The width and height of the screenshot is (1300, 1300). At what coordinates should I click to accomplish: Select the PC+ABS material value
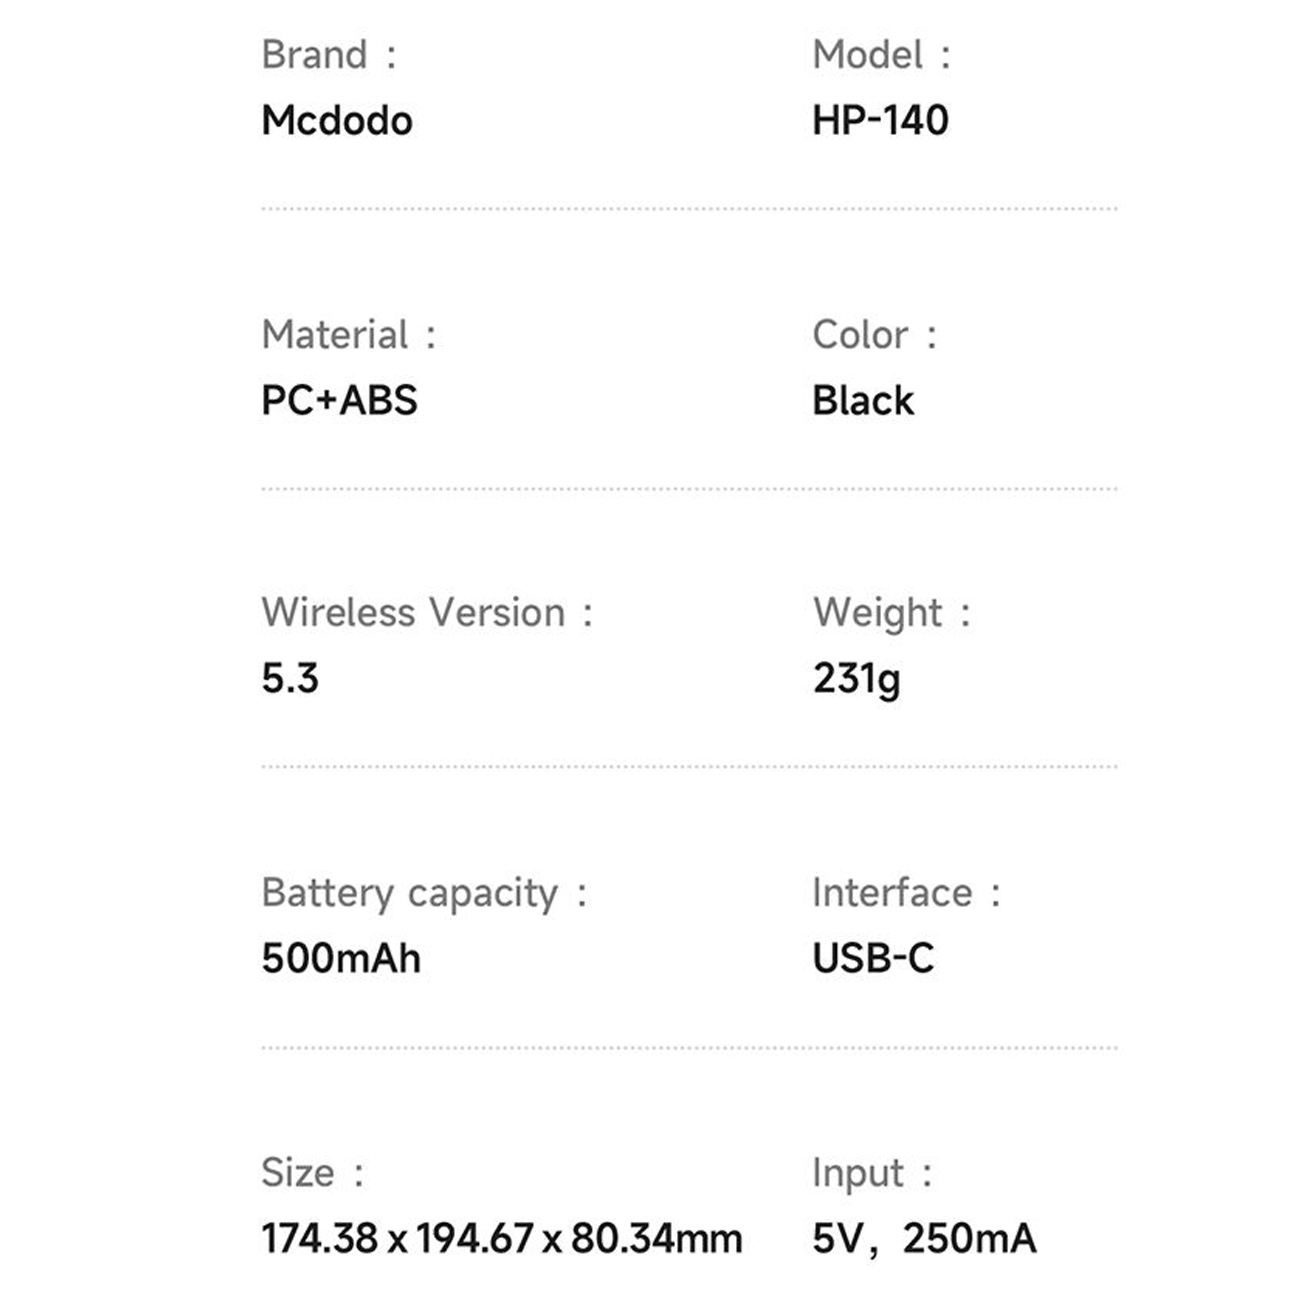[x=339, y=401]
